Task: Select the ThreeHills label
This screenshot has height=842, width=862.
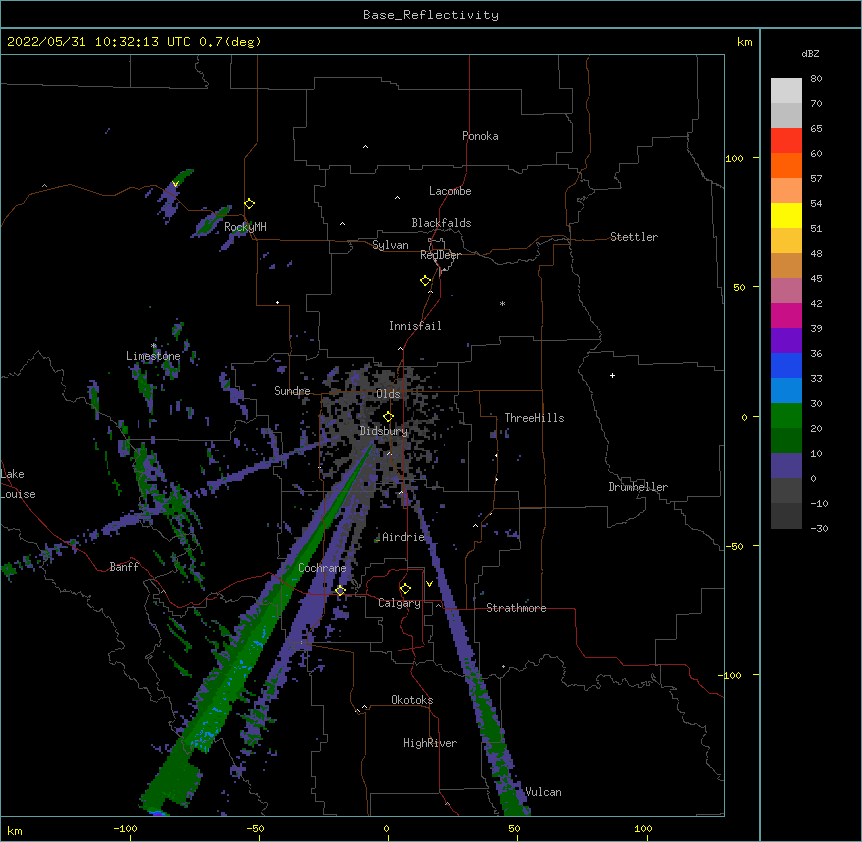Action: (534, 418)
